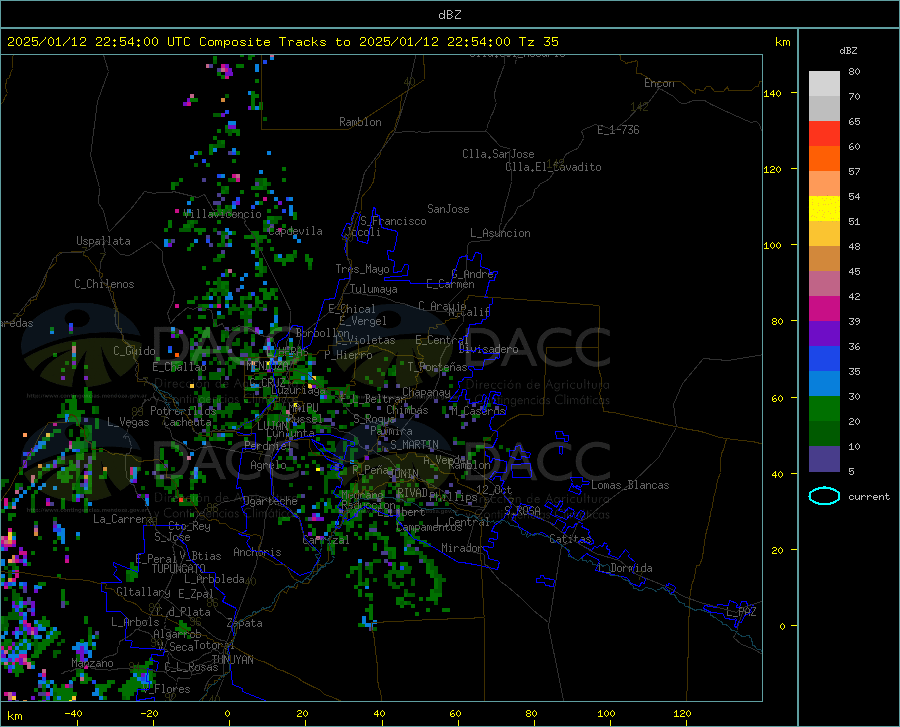Click the 'Manzano' map label

[92, 663]
